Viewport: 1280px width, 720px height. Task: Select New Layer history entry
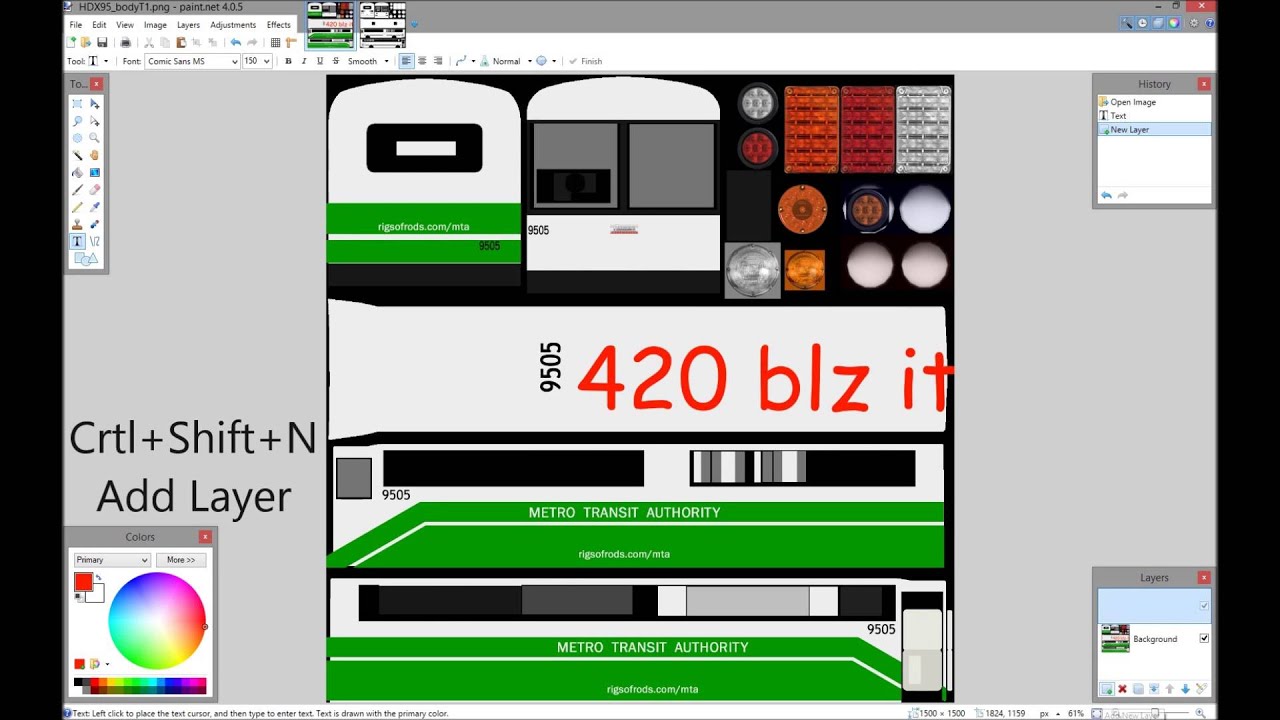[x=1154, y=129]
